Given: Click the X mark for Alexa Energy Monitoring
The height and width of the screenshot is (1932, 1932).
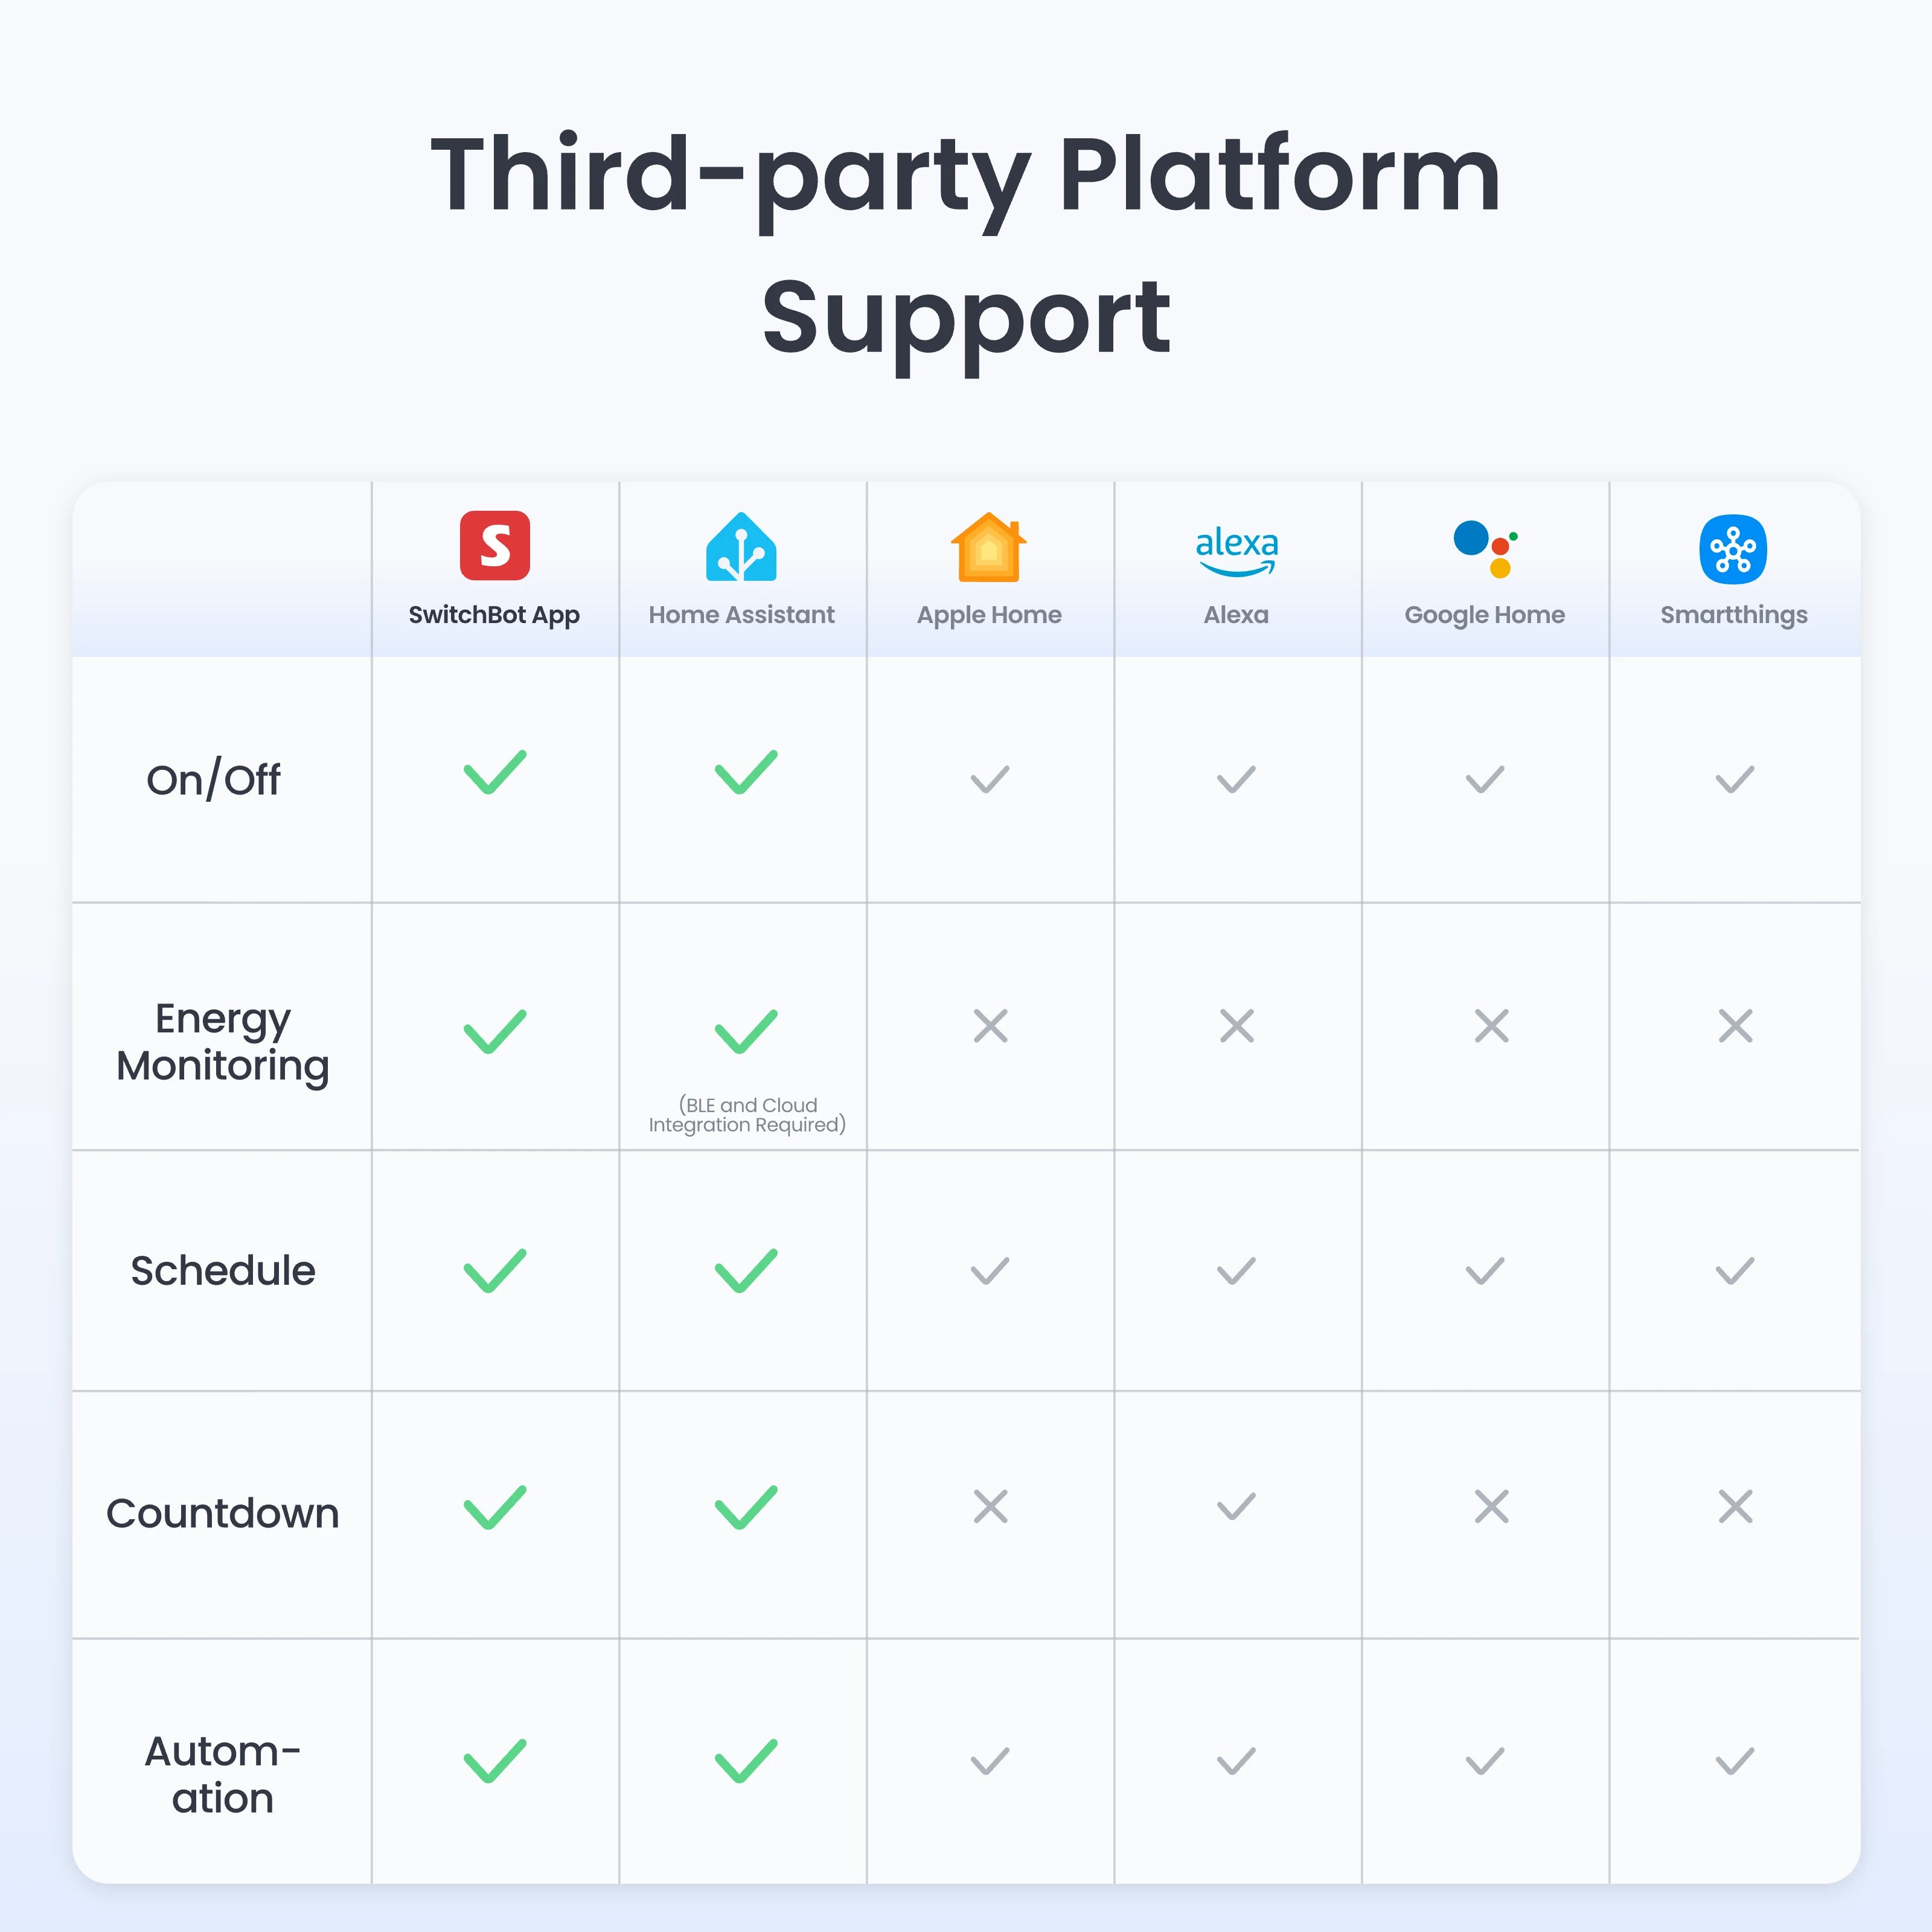Looking at the screenshot, I should (x=1237, y=1025).
